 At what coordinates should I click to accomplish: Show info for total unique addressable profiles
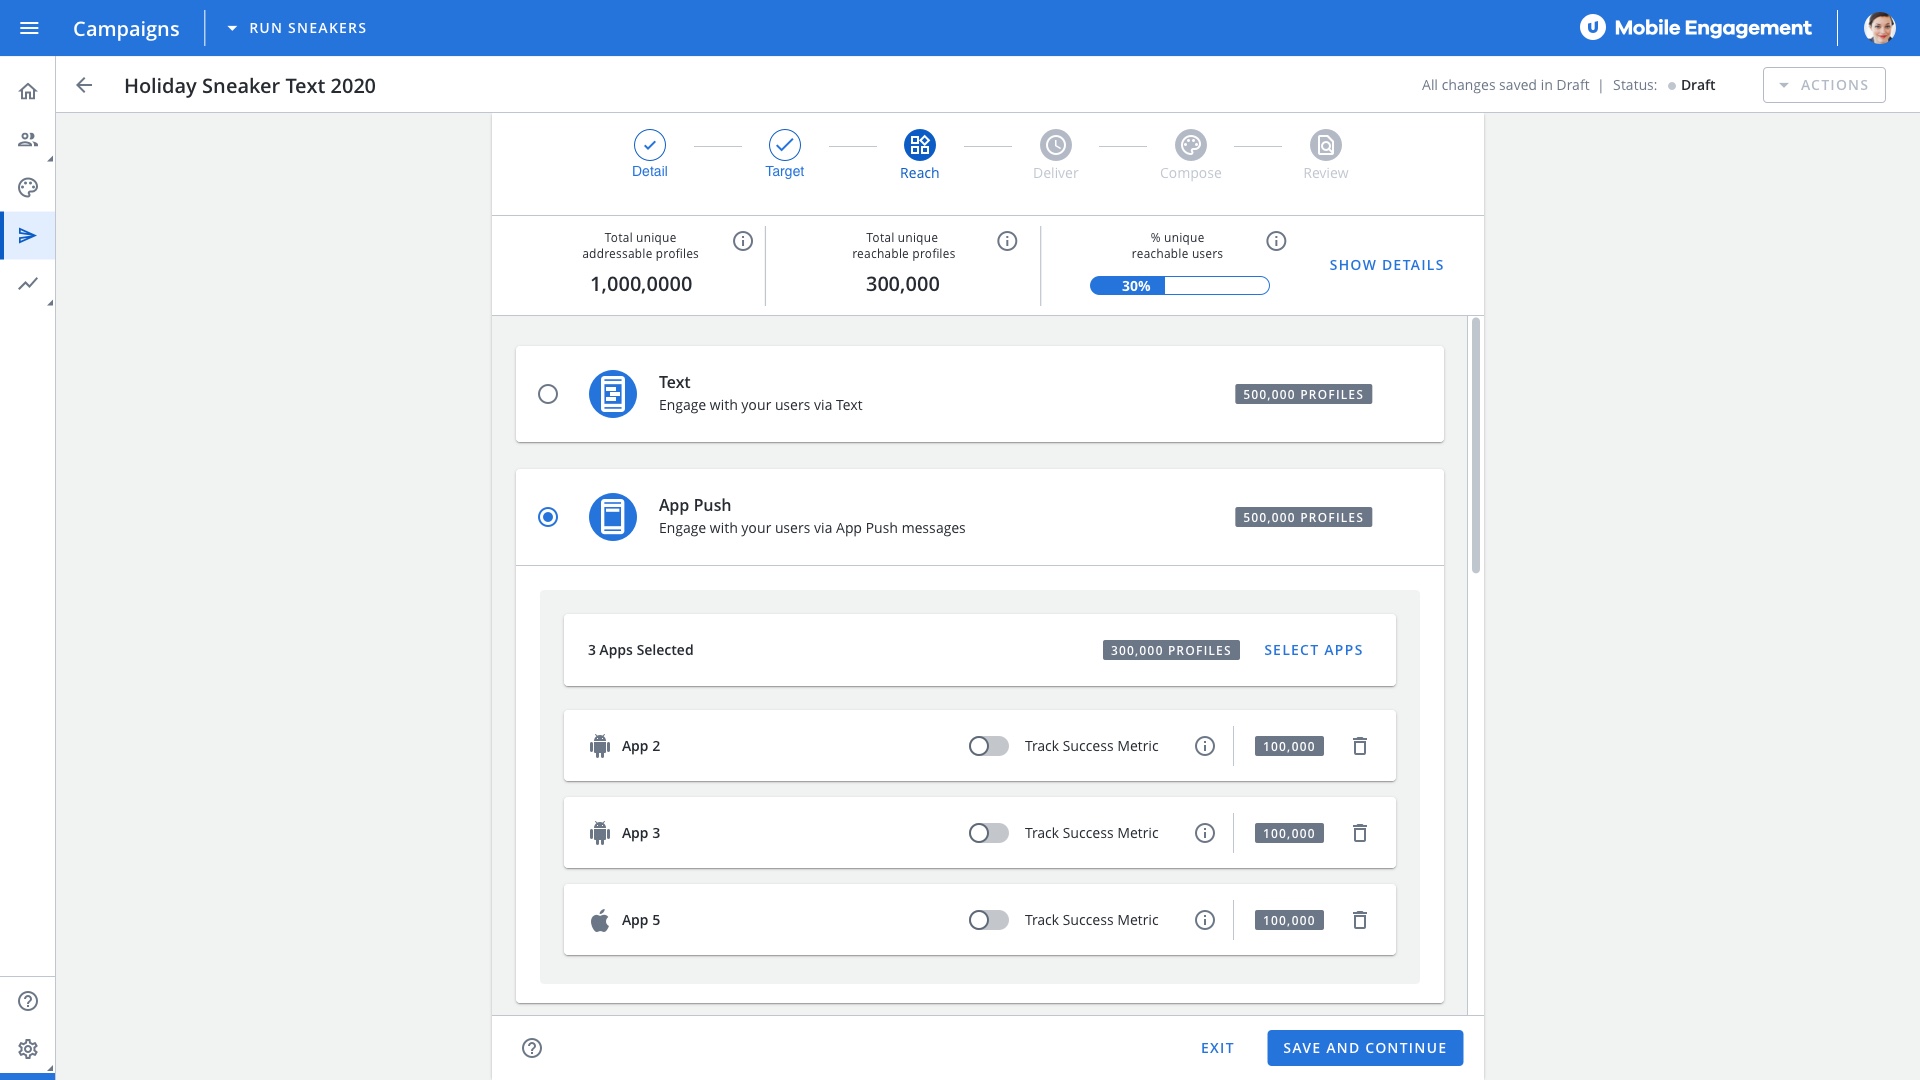(743, 241)
